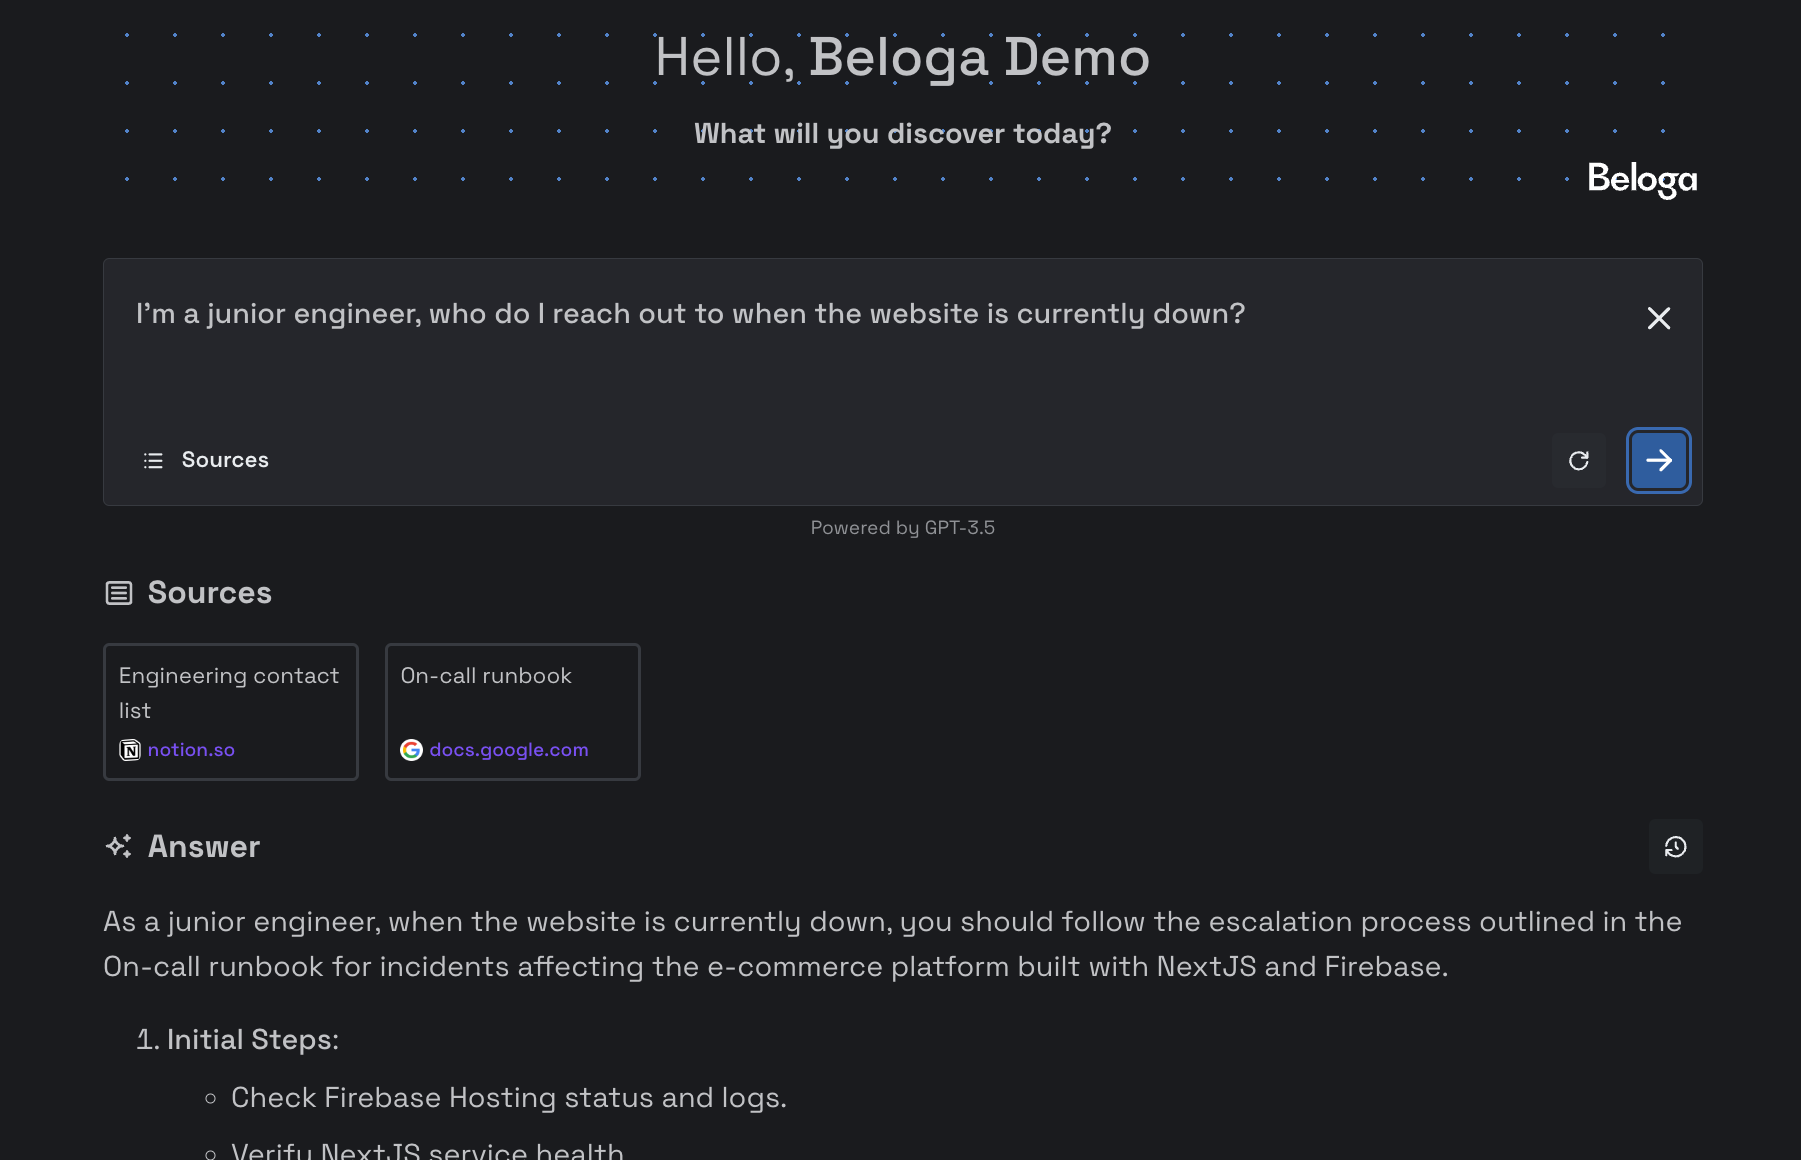Submit the query with the arrow icon

pyautogui.click(x=1658, y=461)
